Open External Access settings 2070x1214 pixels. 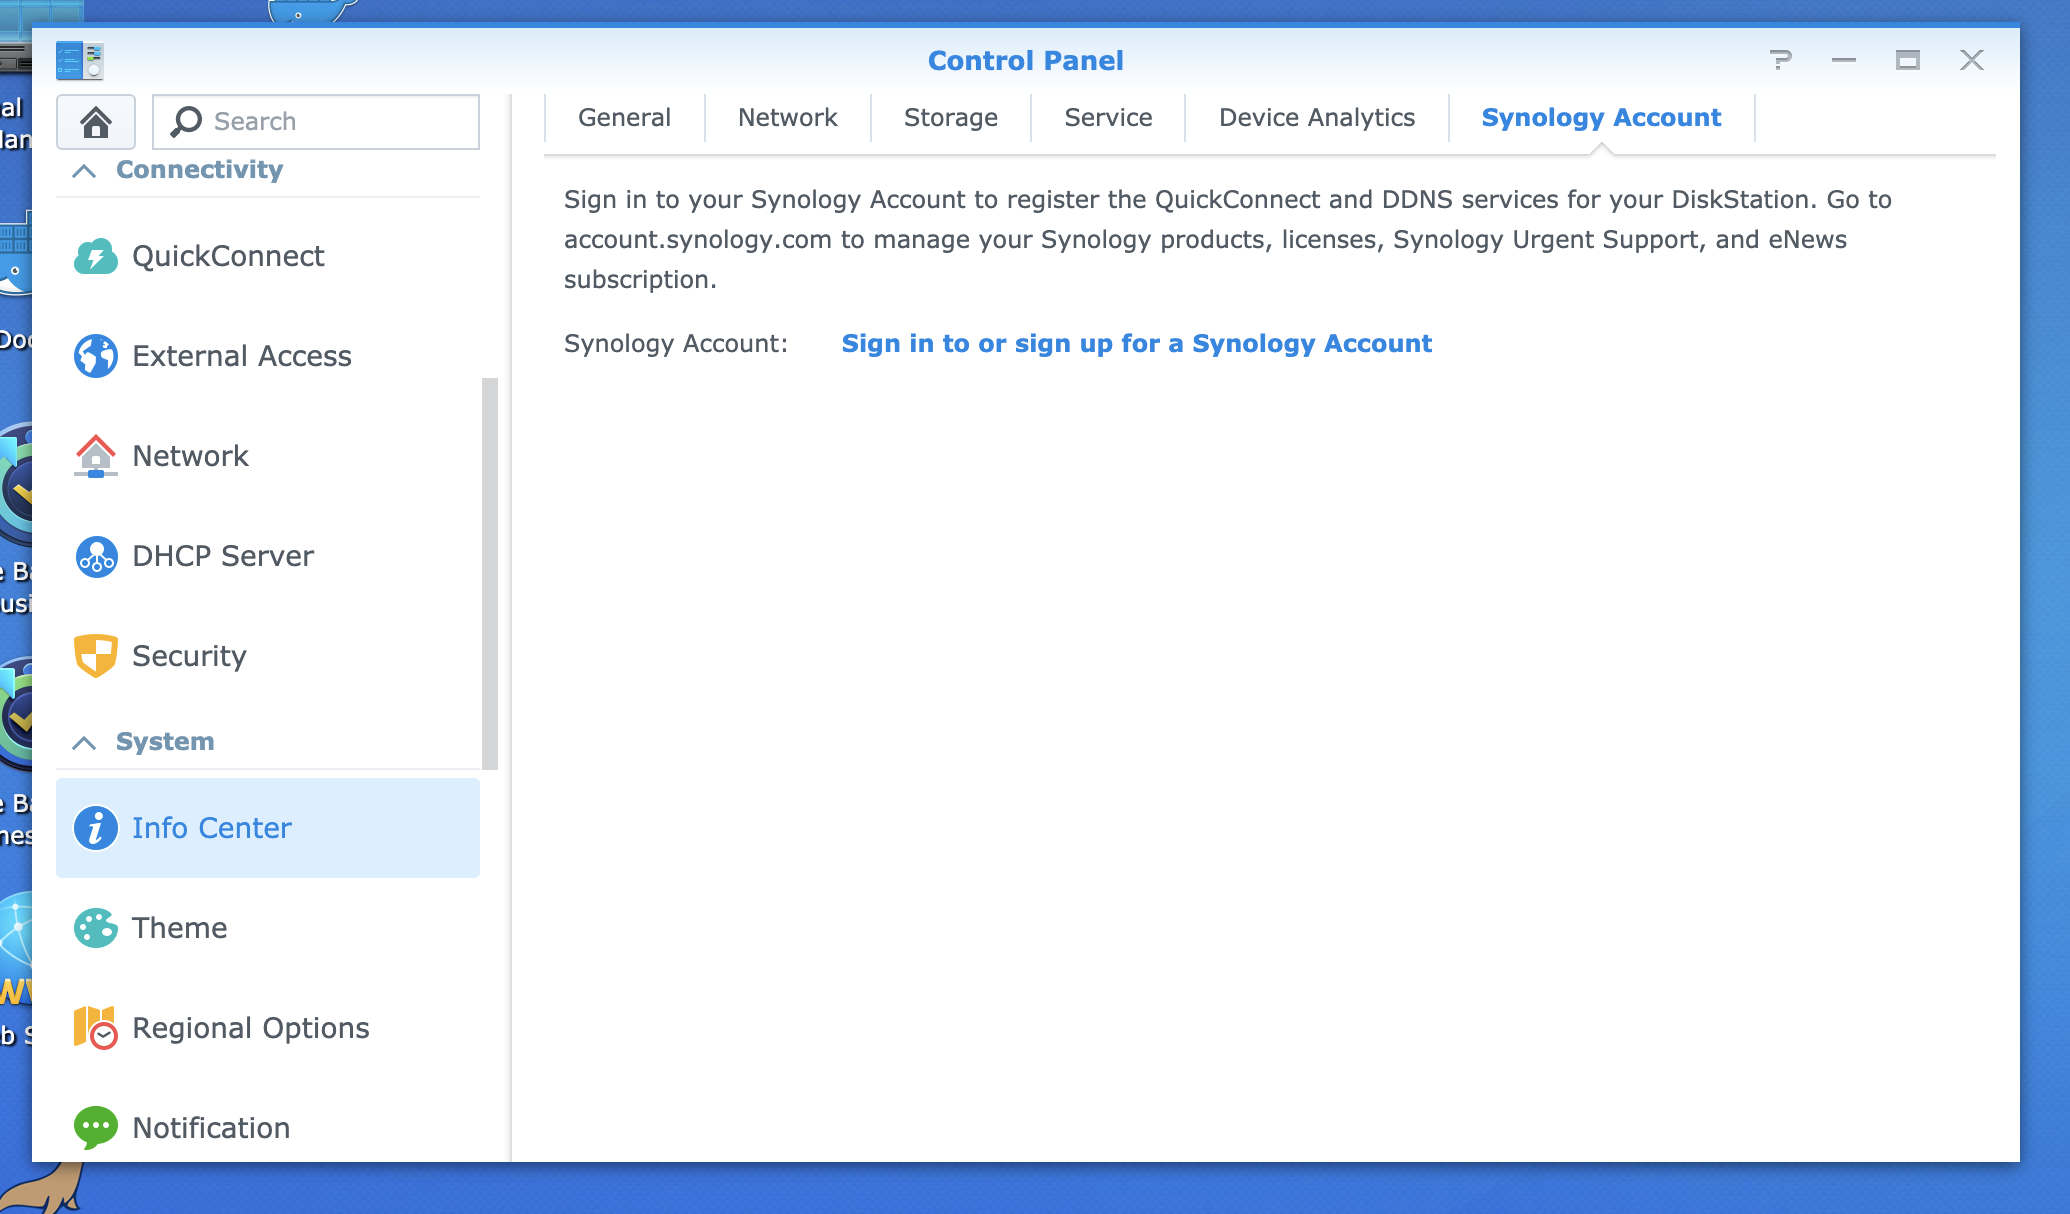[x=241, y=356]
